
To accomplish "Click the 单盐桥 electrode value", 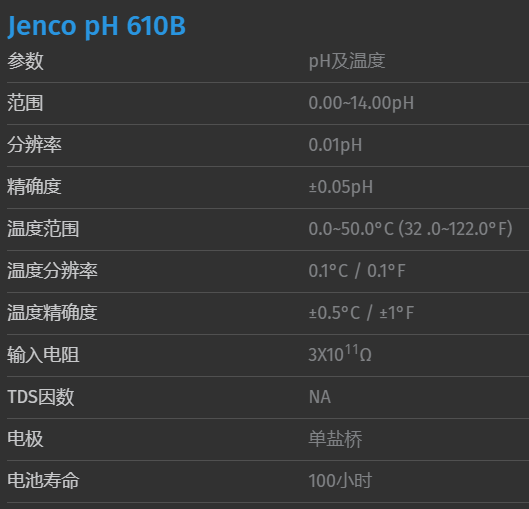I will [335, 439].
